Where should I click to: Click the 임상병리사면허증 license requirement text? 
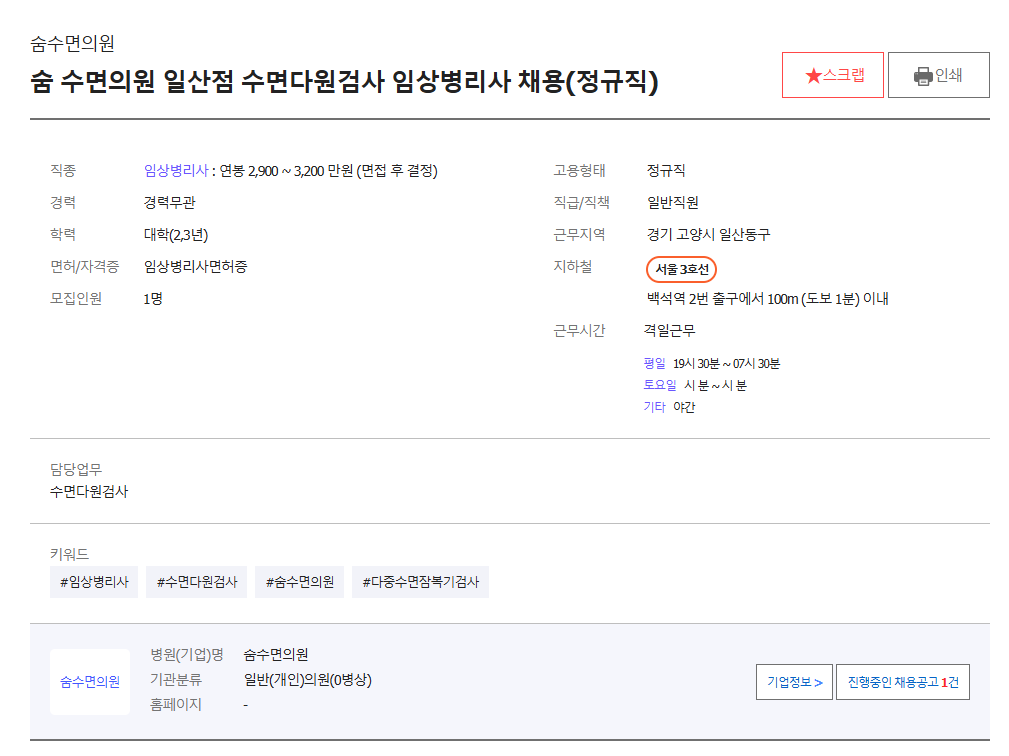point(195,267)
